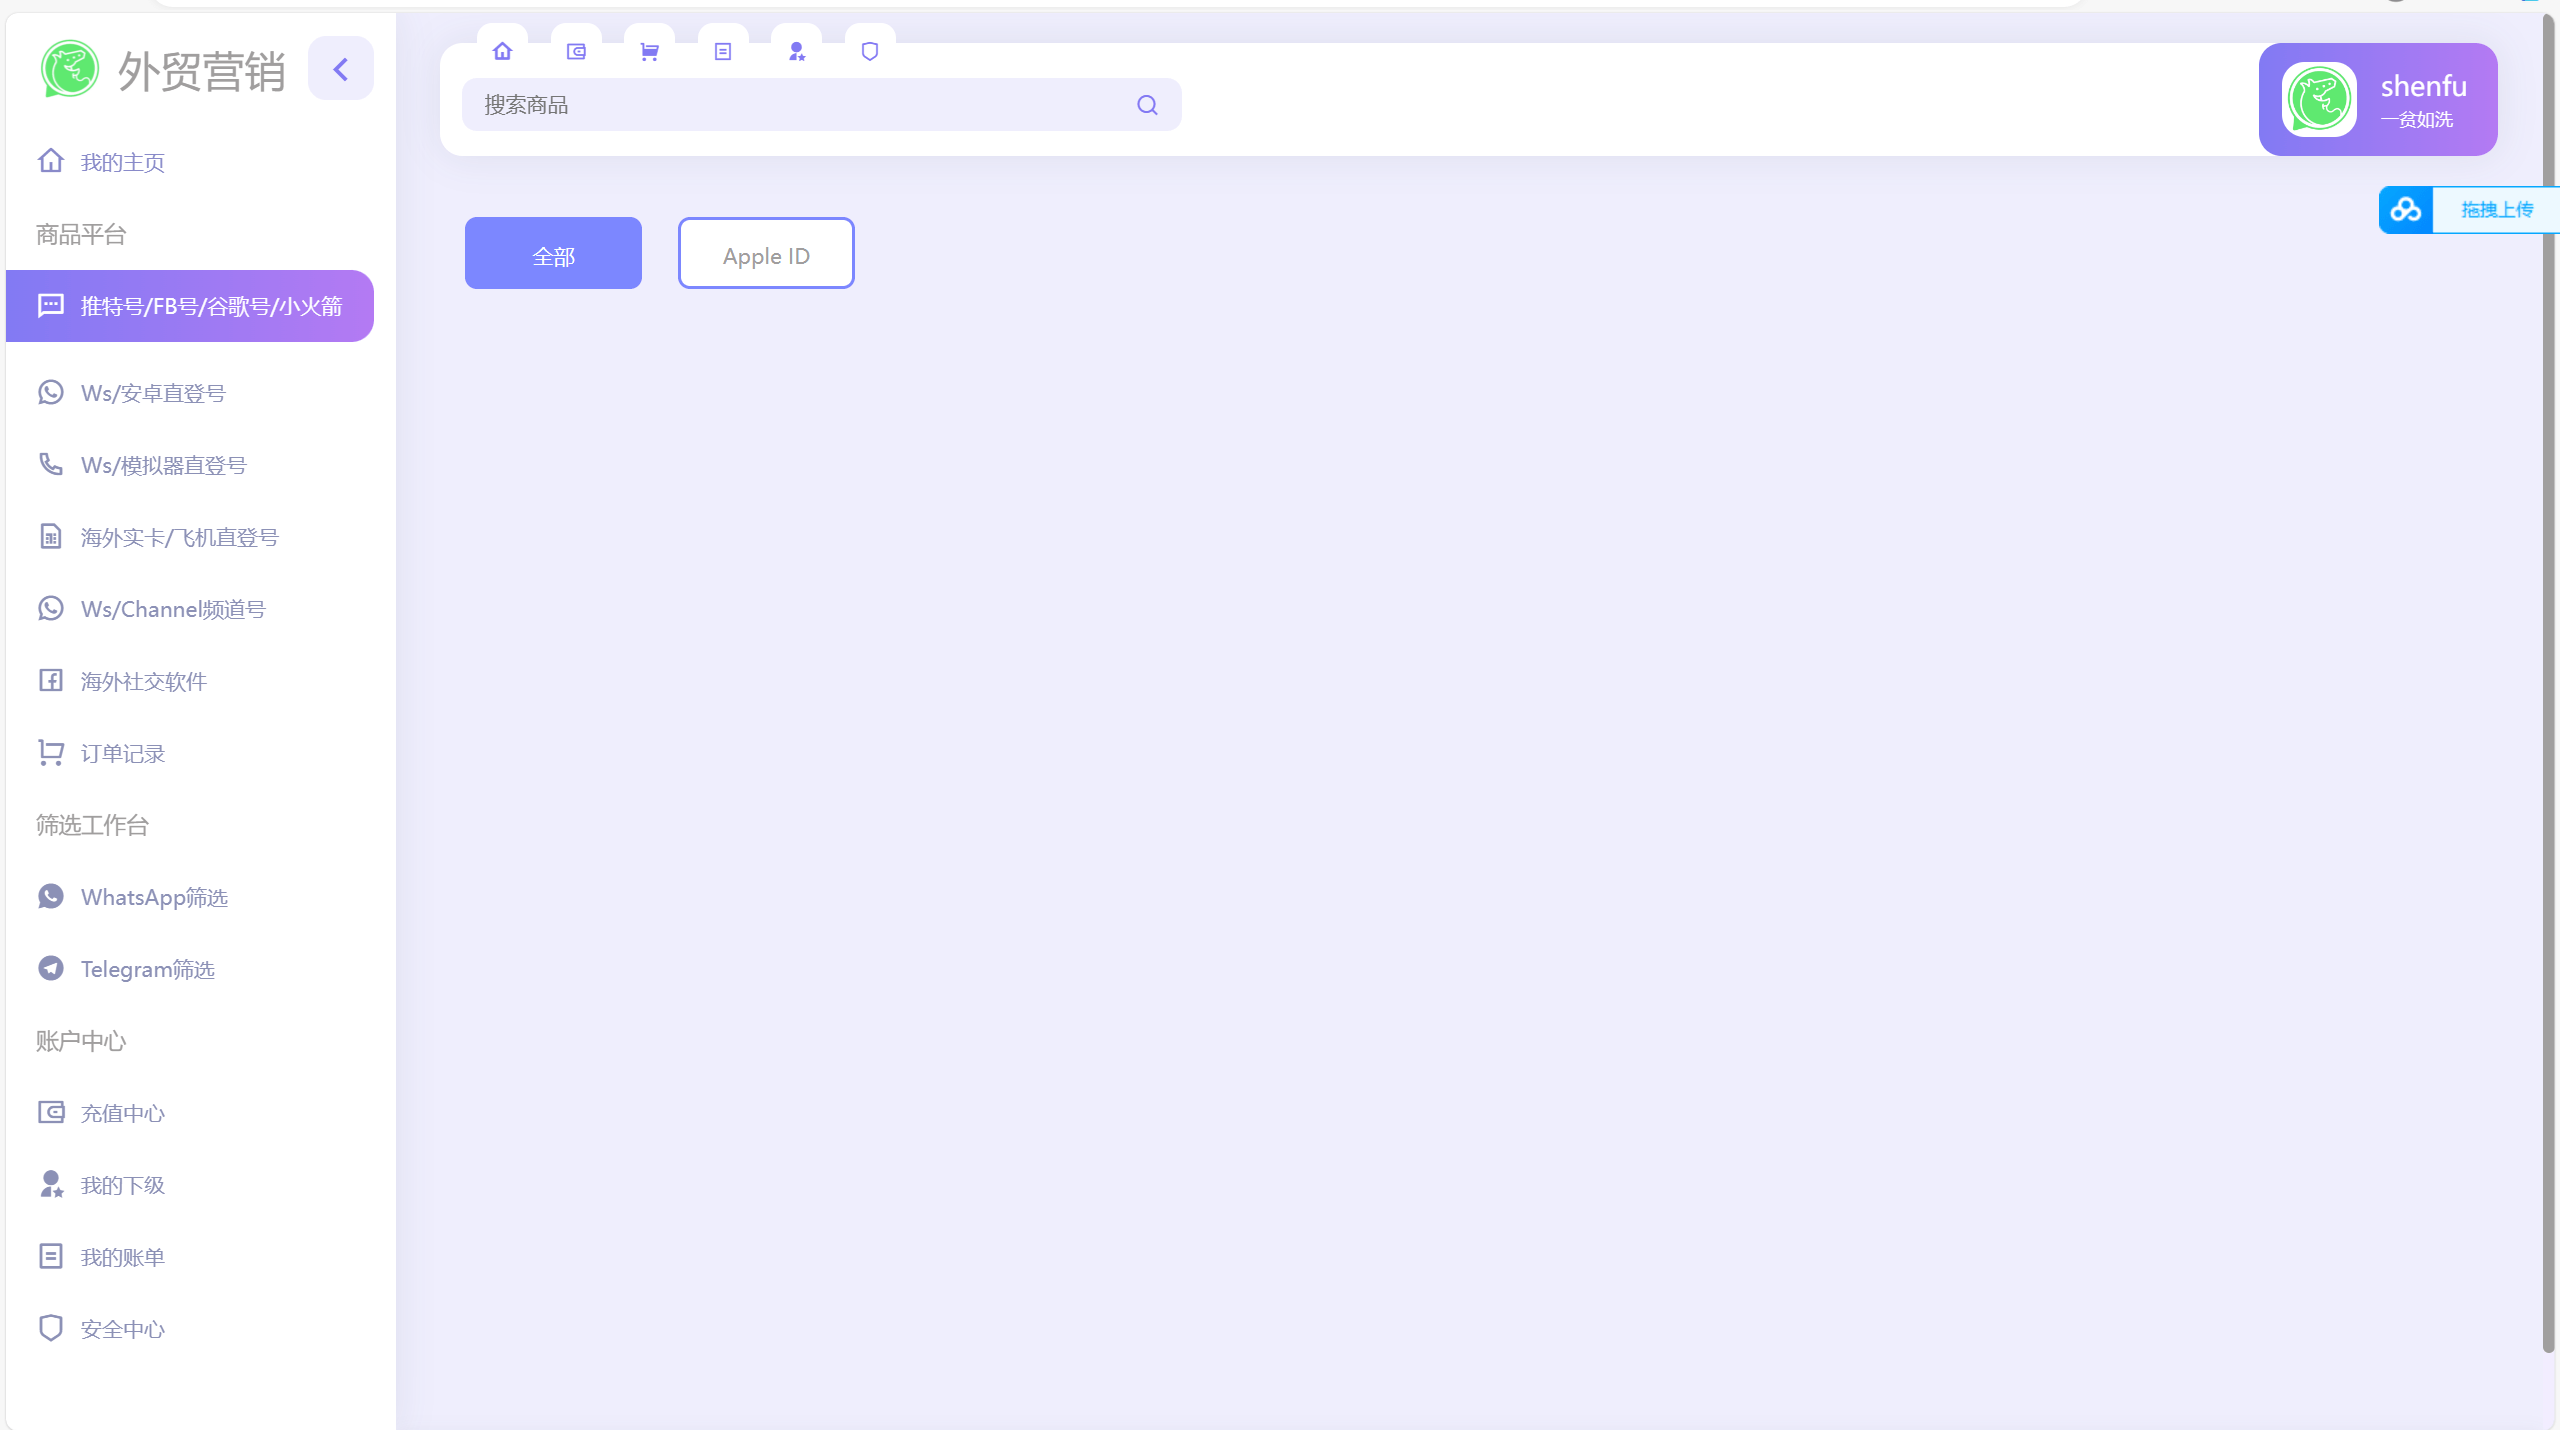Click the 充值中心 wallet icon
The width and height of the screenshot is (2560, 1430).
[49, 1112]
